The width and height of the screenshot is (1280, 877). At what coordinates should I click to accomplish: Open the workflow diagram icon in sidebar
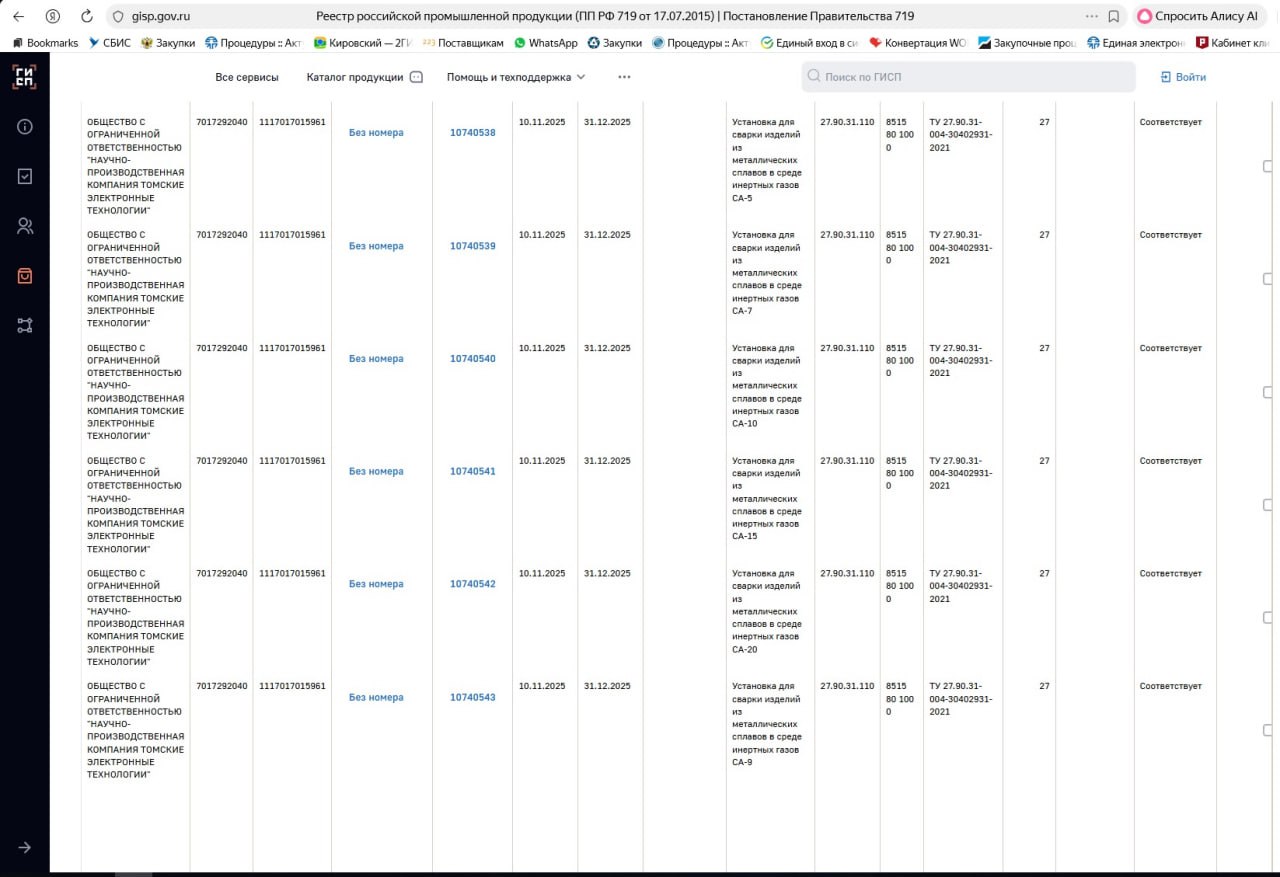pos(25,325)
